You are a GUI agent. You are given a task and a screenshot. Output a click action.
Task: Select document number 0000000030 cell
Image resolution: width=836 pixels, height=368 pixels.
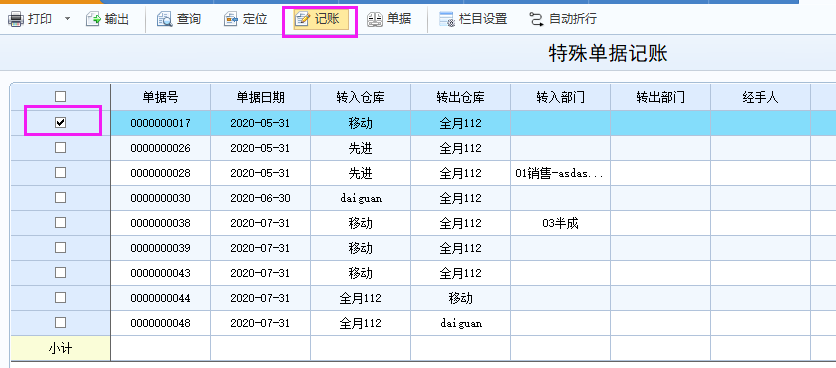[160, 198]
